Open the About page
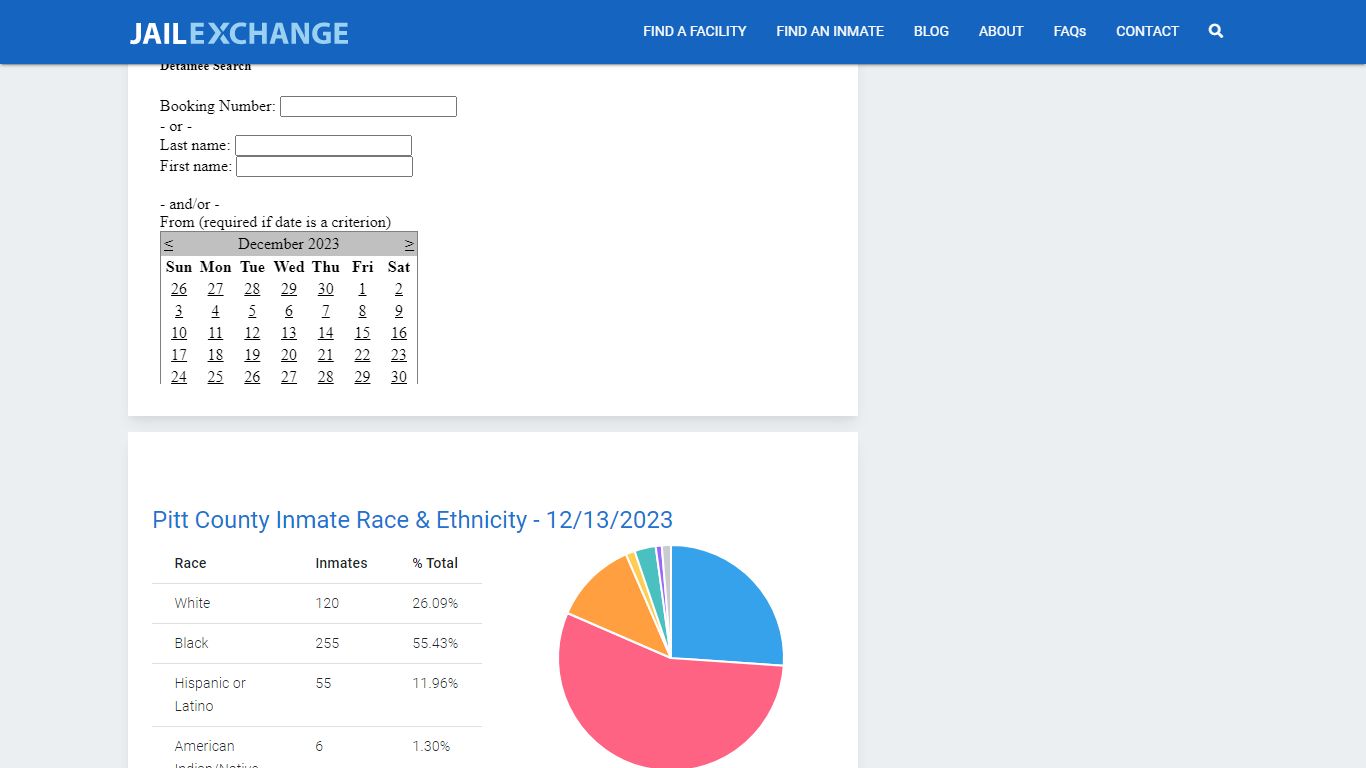 click(x=1001, y=31)
